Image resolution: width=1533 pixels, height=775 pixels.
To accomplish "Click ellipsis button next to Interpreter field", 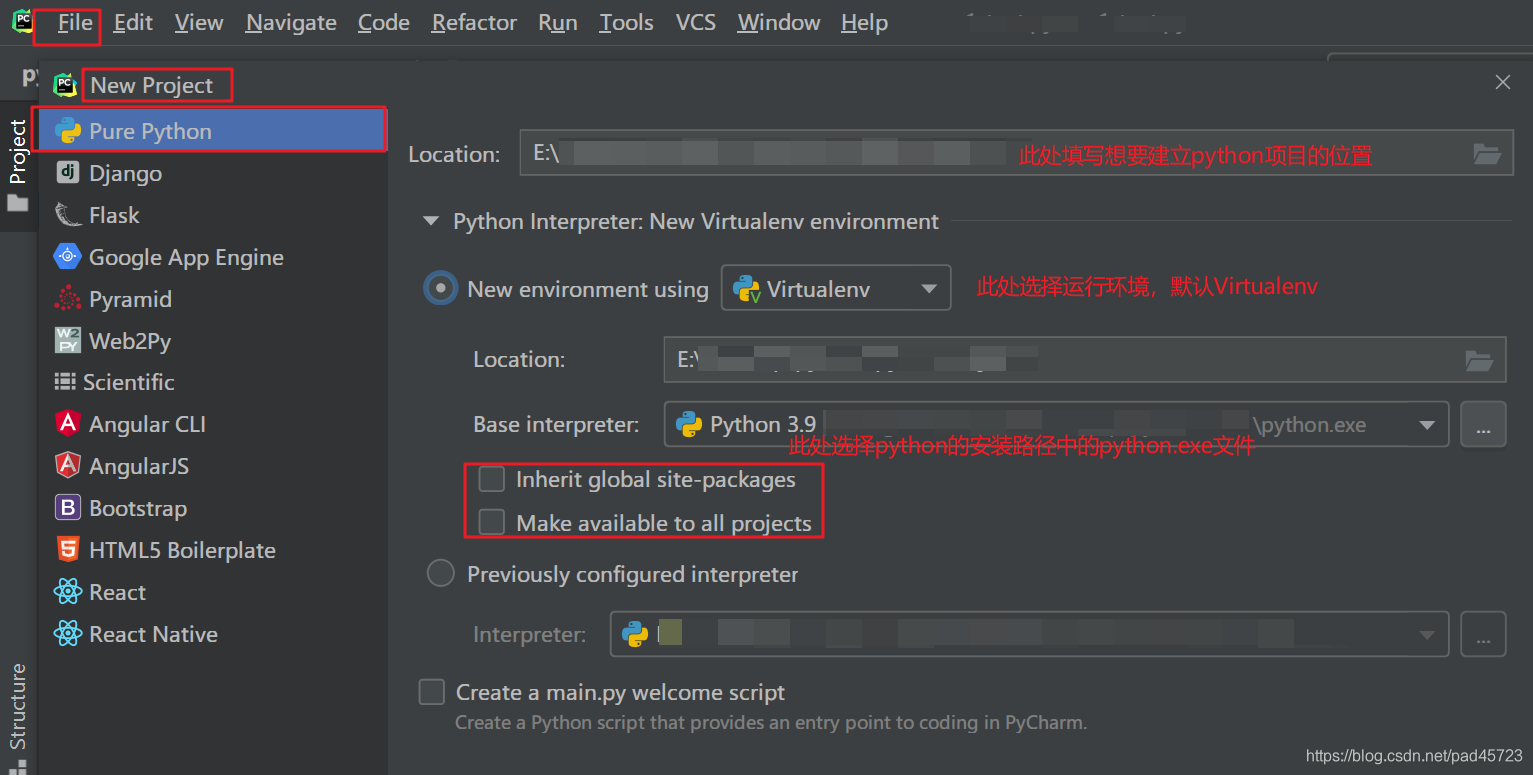I will [1483, 634].
